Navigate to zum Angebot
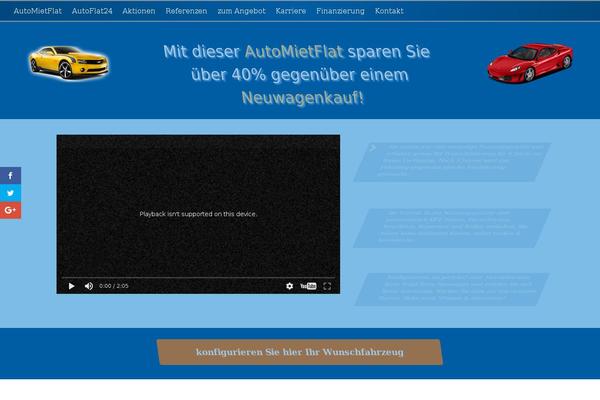 point(241,11)
